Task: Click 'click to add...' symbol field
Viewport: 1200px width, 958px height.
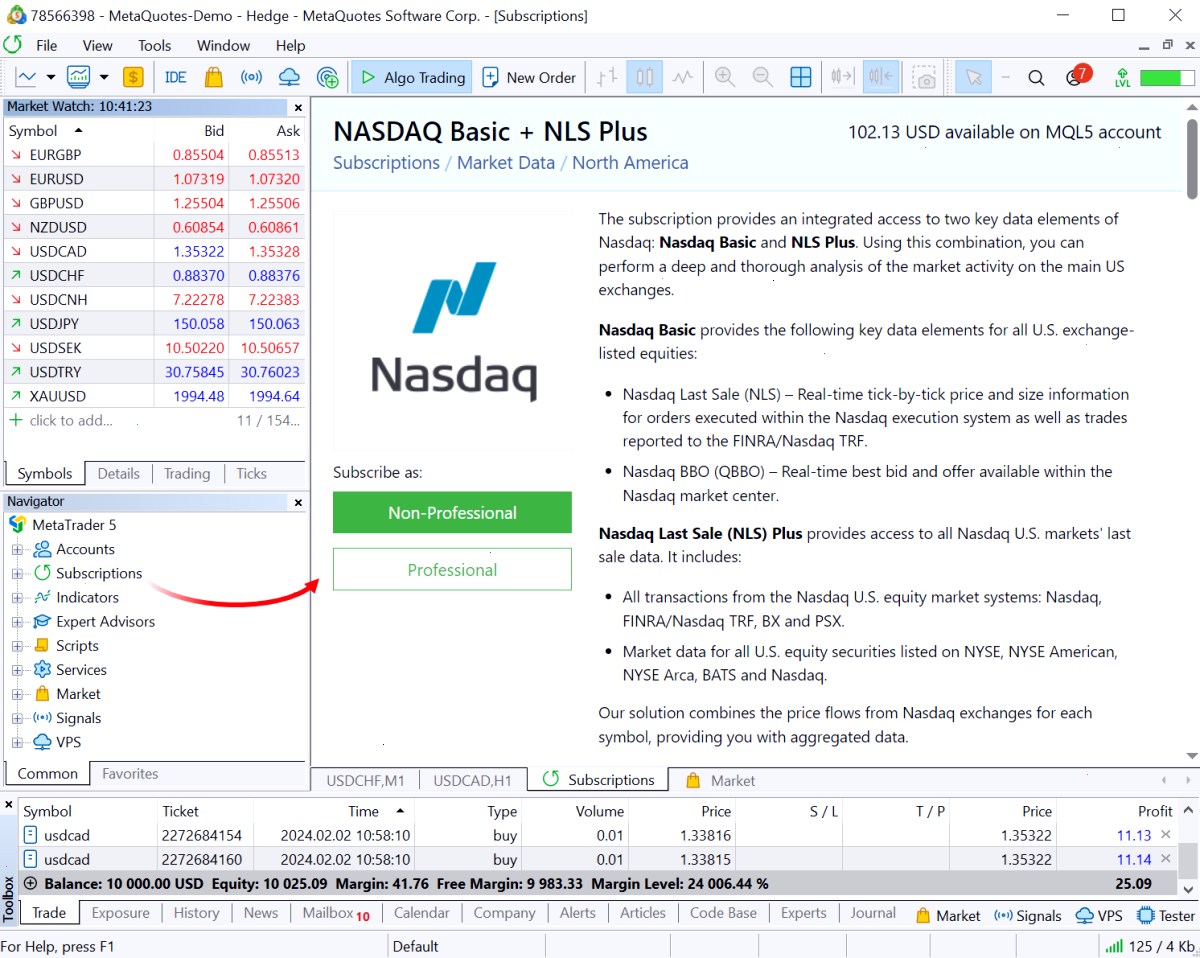Action: click(x=71, y=420)
